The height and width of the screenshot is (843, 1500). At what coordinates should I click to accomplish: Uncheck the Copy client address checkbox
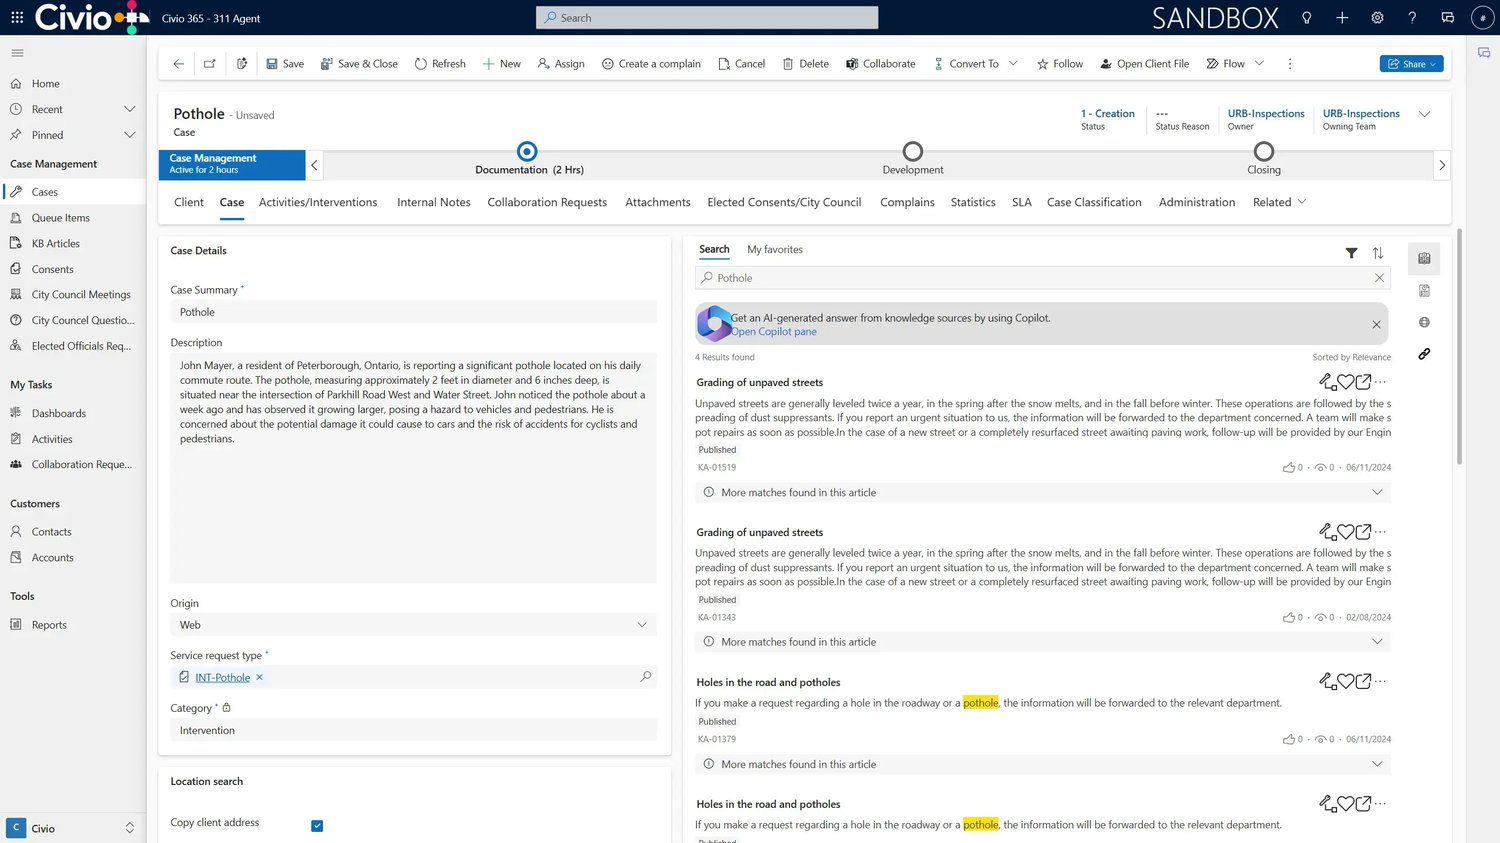click(317, 825)
